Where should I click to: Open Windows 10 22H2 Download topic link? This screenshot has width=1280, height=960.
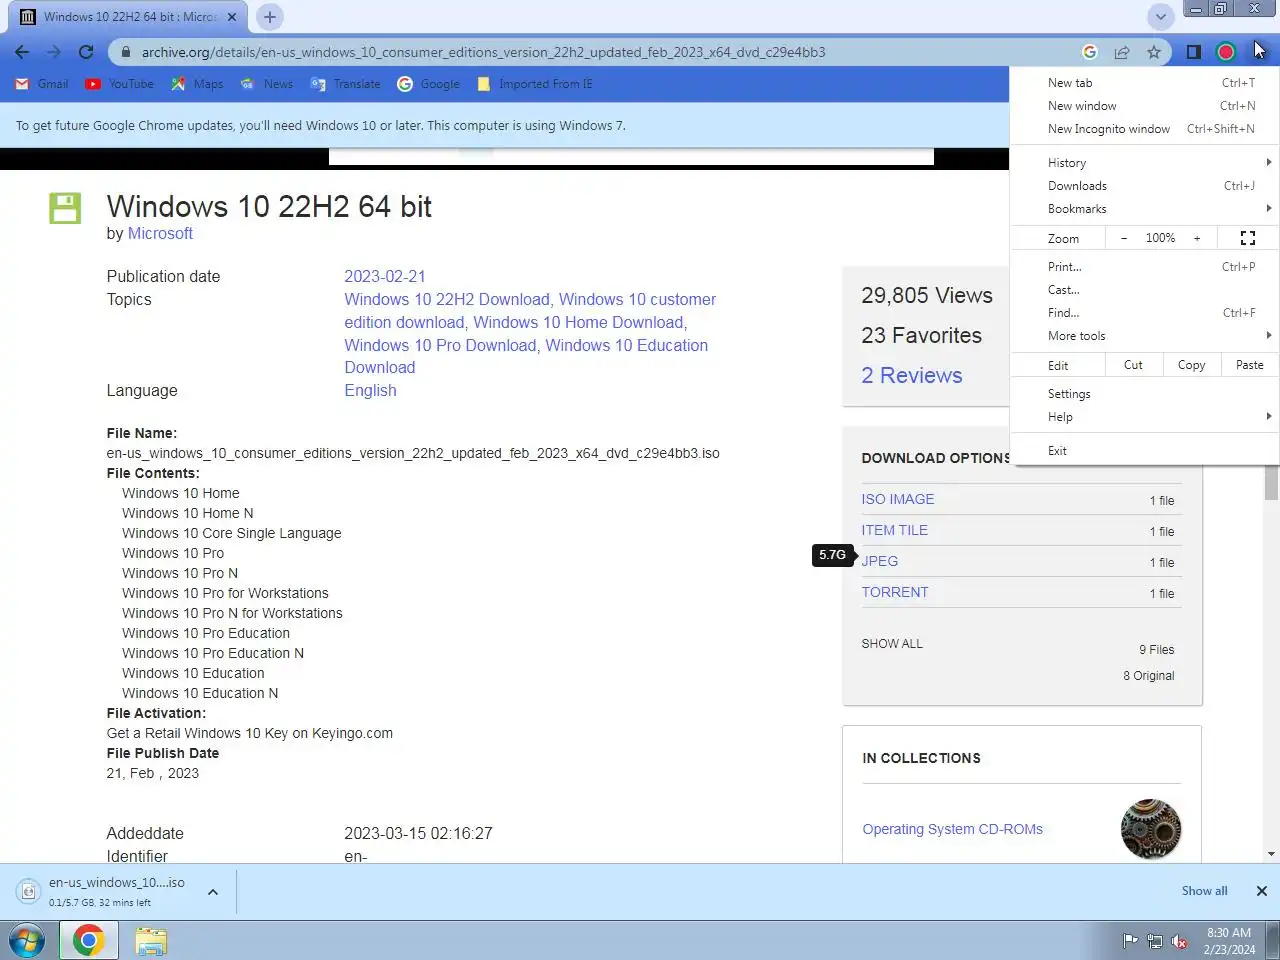447,299
